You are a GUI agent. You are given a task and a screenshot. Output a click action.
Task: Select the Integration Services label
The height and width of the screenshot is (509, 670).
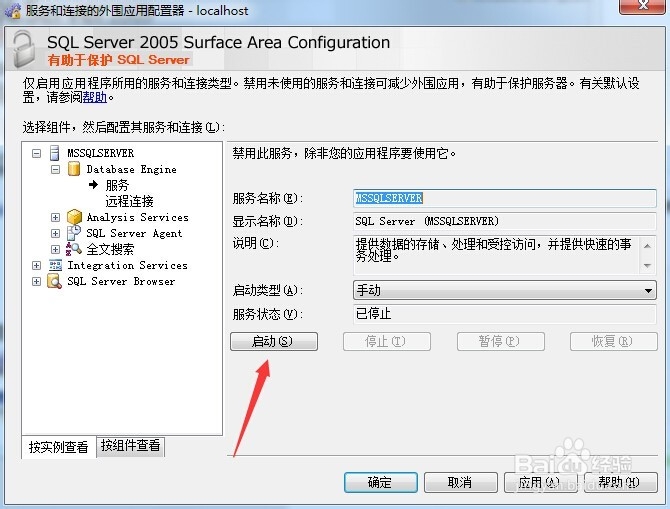127,265
